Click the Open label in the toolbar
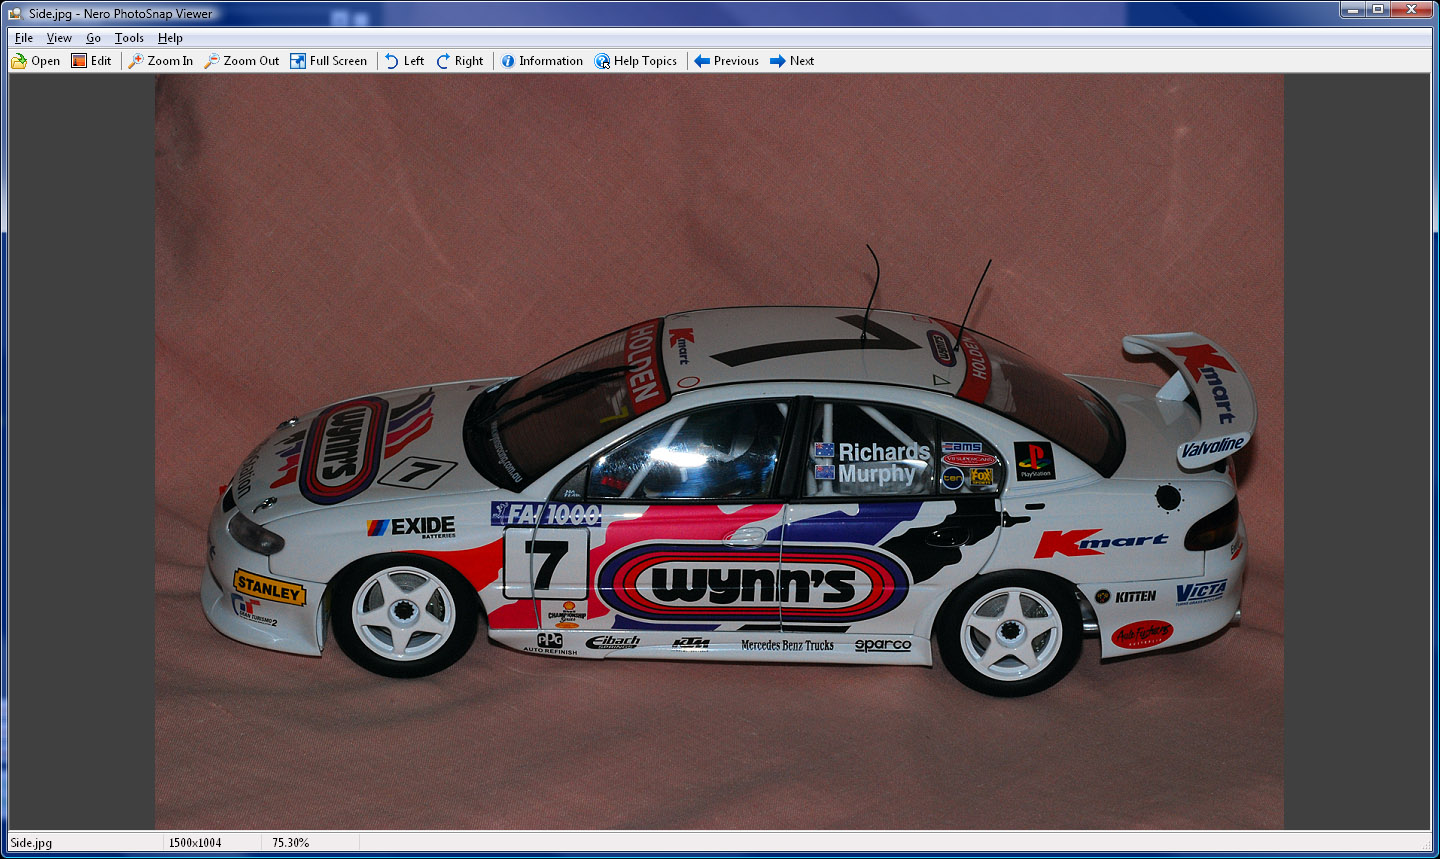 (x=46, y=61)
